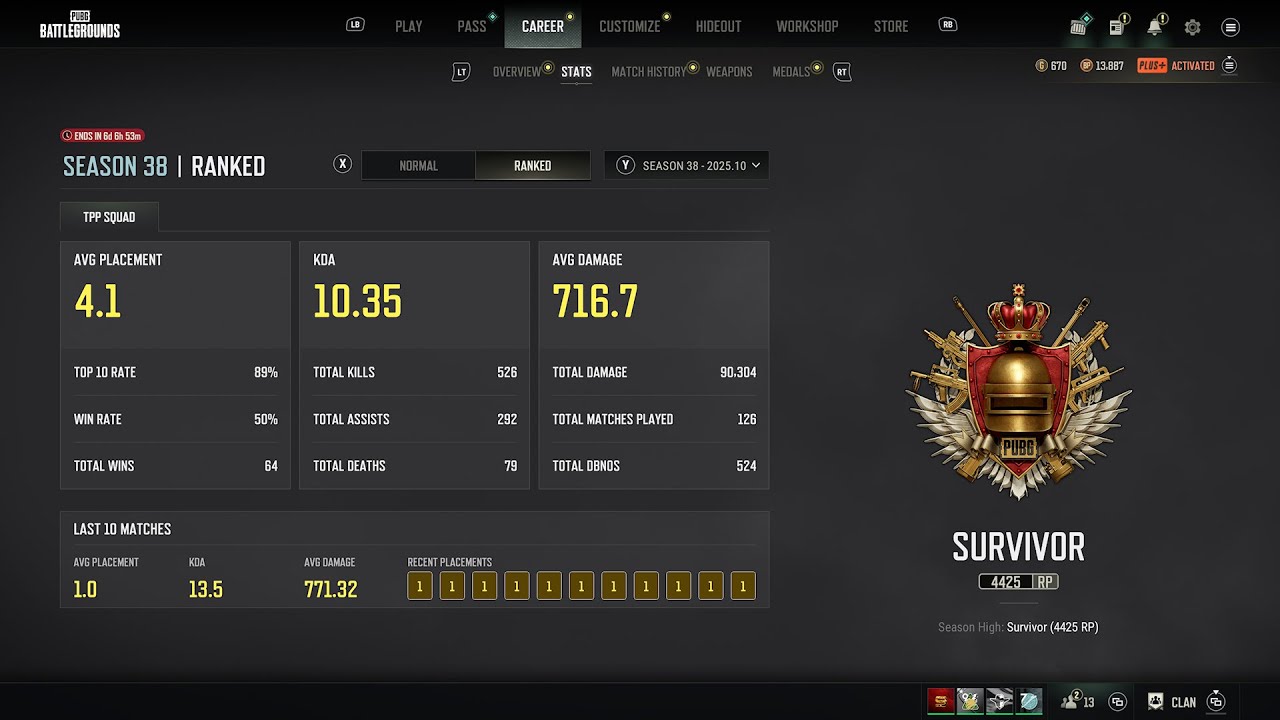The height and width of the screenshot is (720, 1280).
Task: Switch to the STATS sub-tab
Action: [576, 72]
